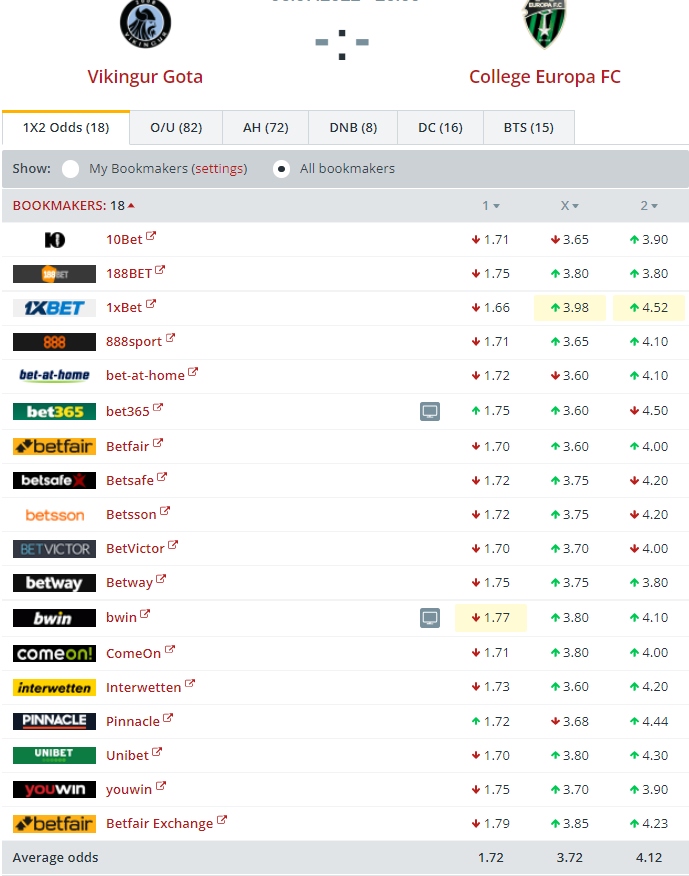Click the Vikingur Gota team crest
Image resolution: width=689 pixels, height=876 pixels.
(145, 22)
